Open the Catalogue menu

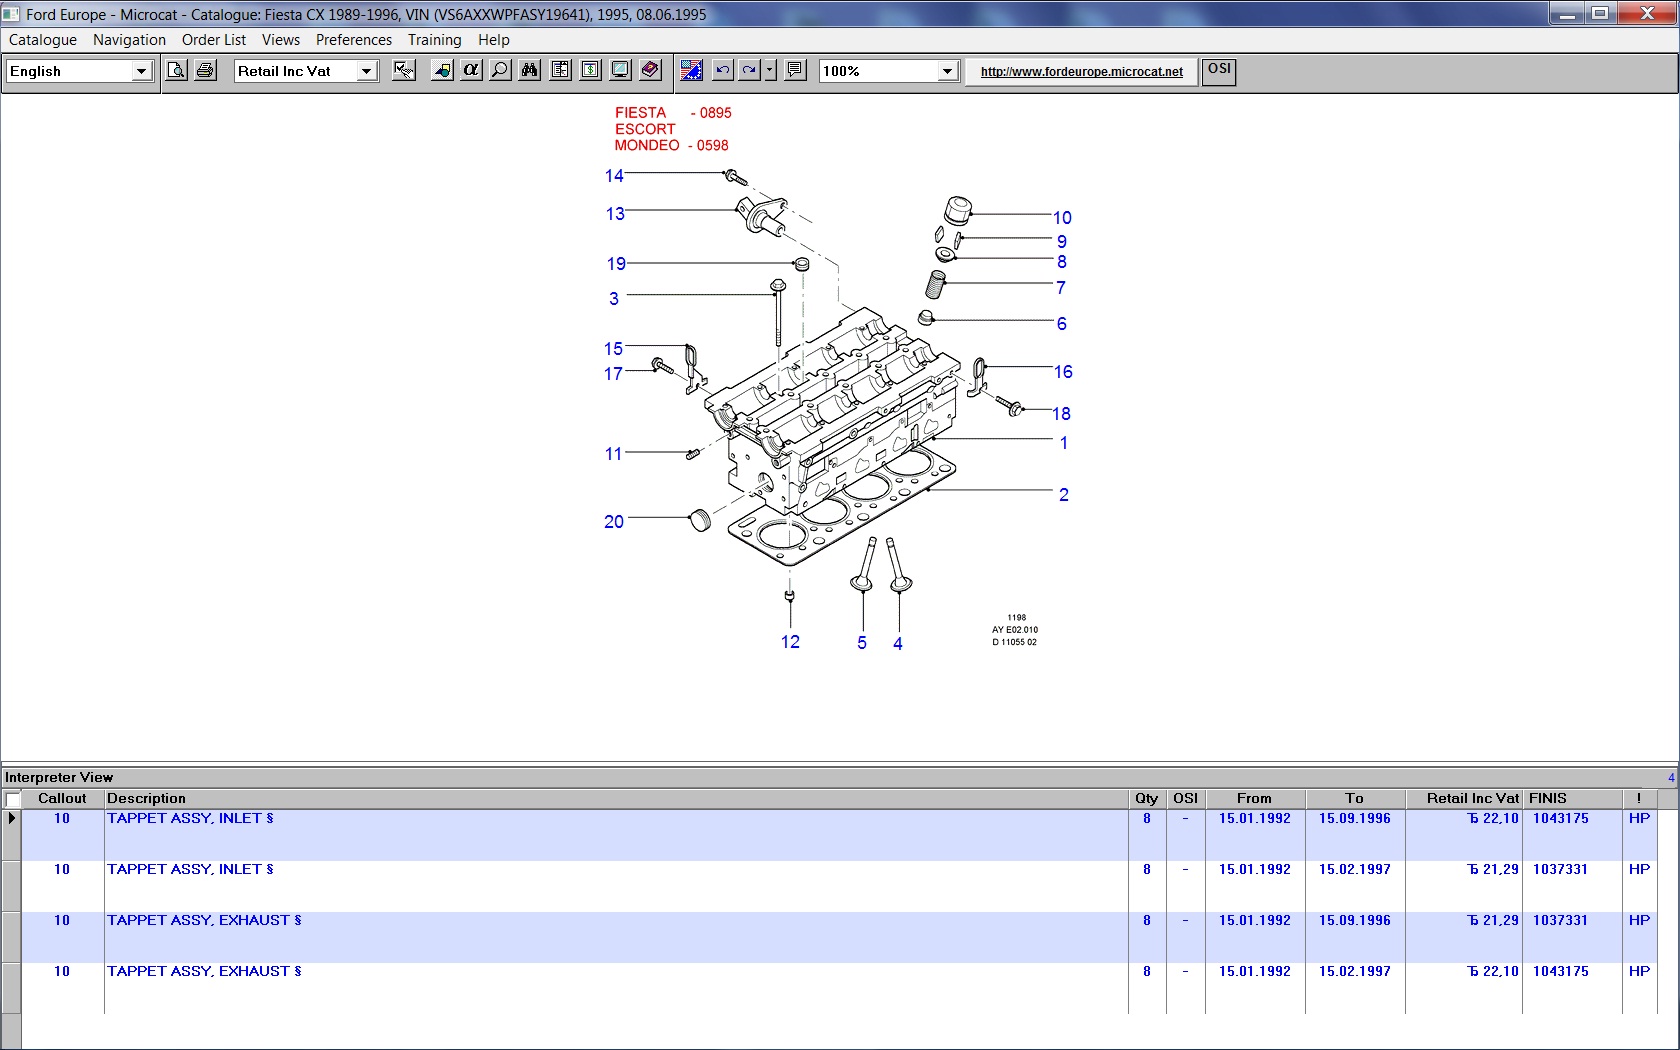click(x=43, y=40)
